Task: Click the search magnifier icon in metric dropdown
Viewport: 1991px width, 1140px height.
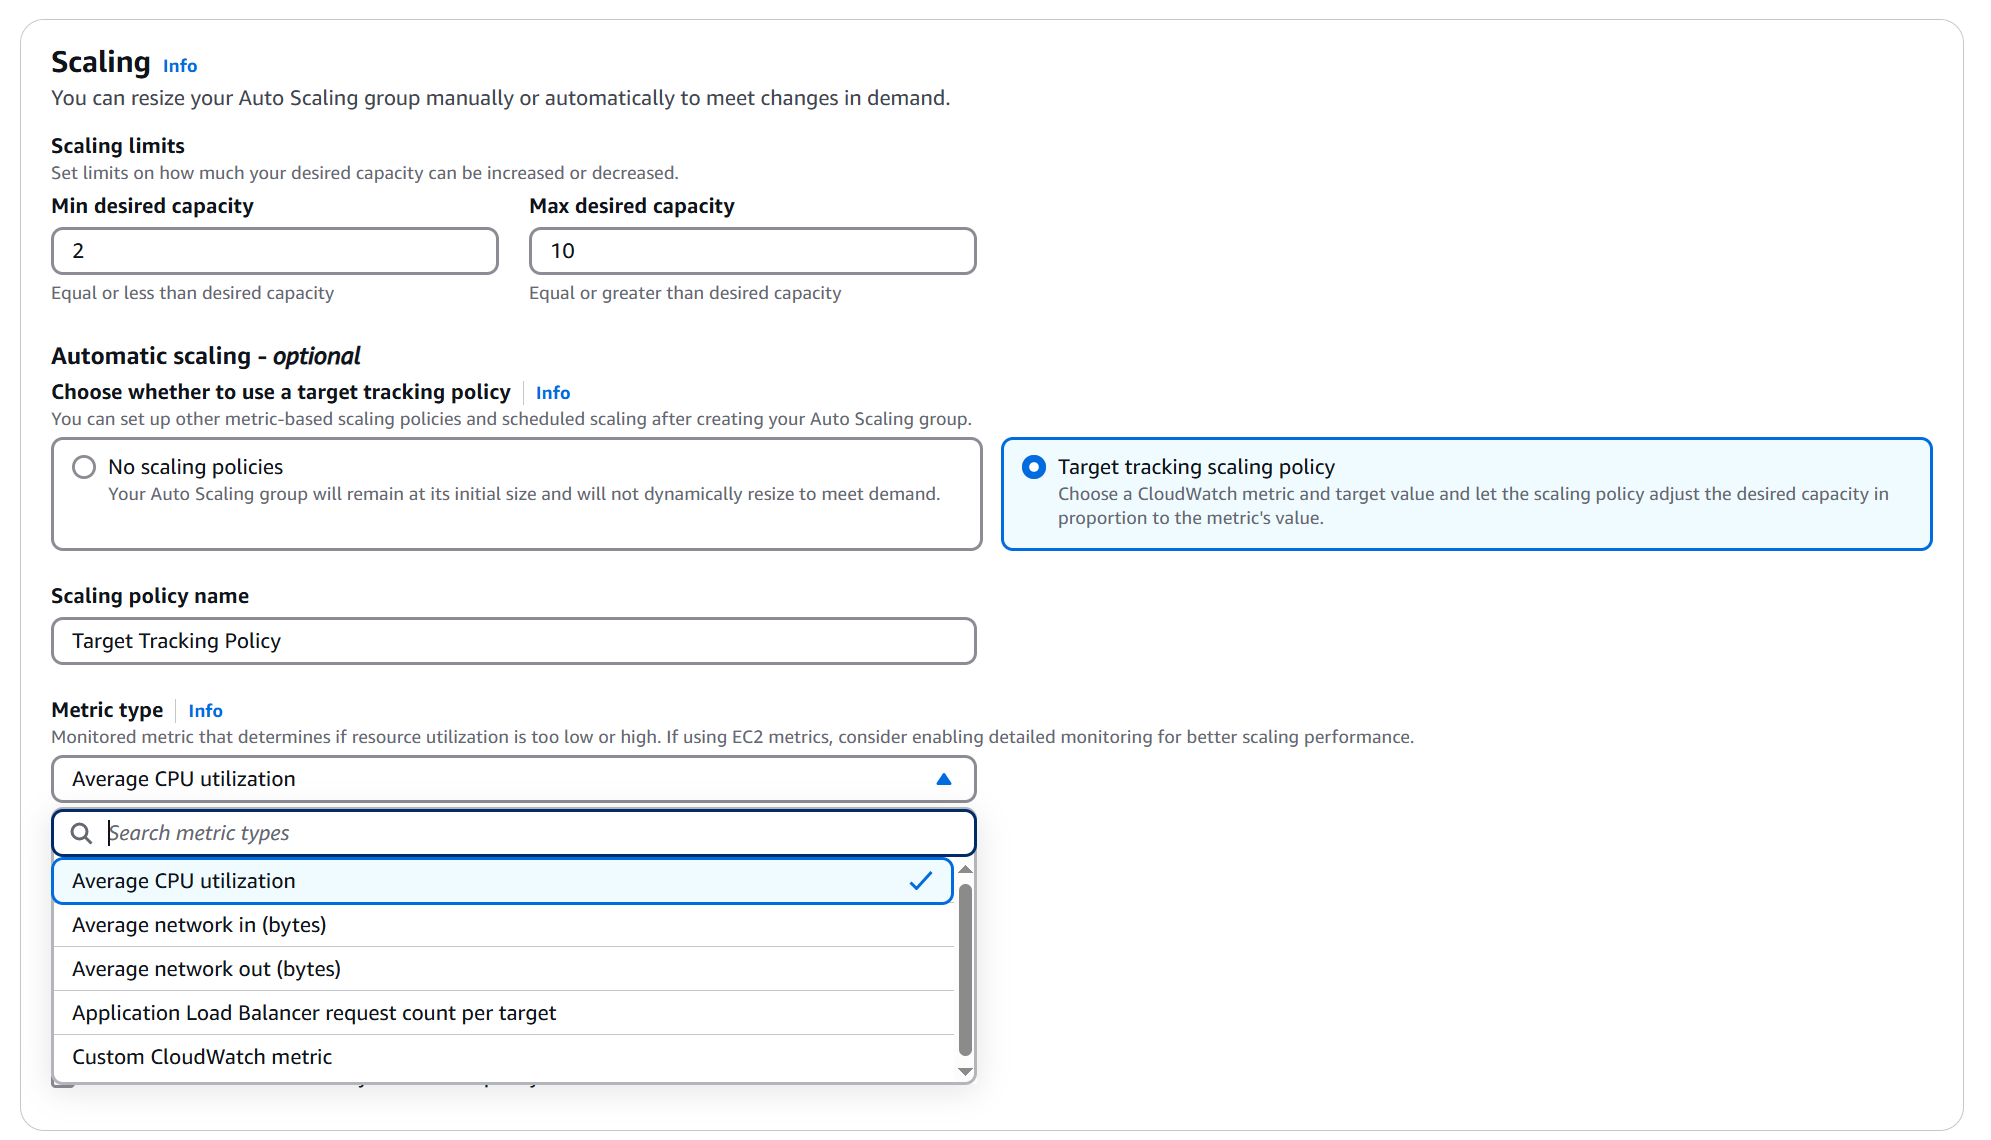Action: 81,833
